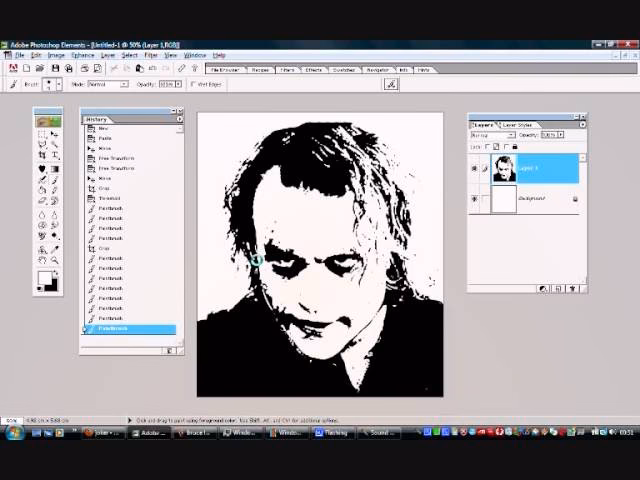Image resolution: width=640 pixels, height=480 pixels.
Task: Open the Layers Opacity arrow
Action: (x=561, y=135)
